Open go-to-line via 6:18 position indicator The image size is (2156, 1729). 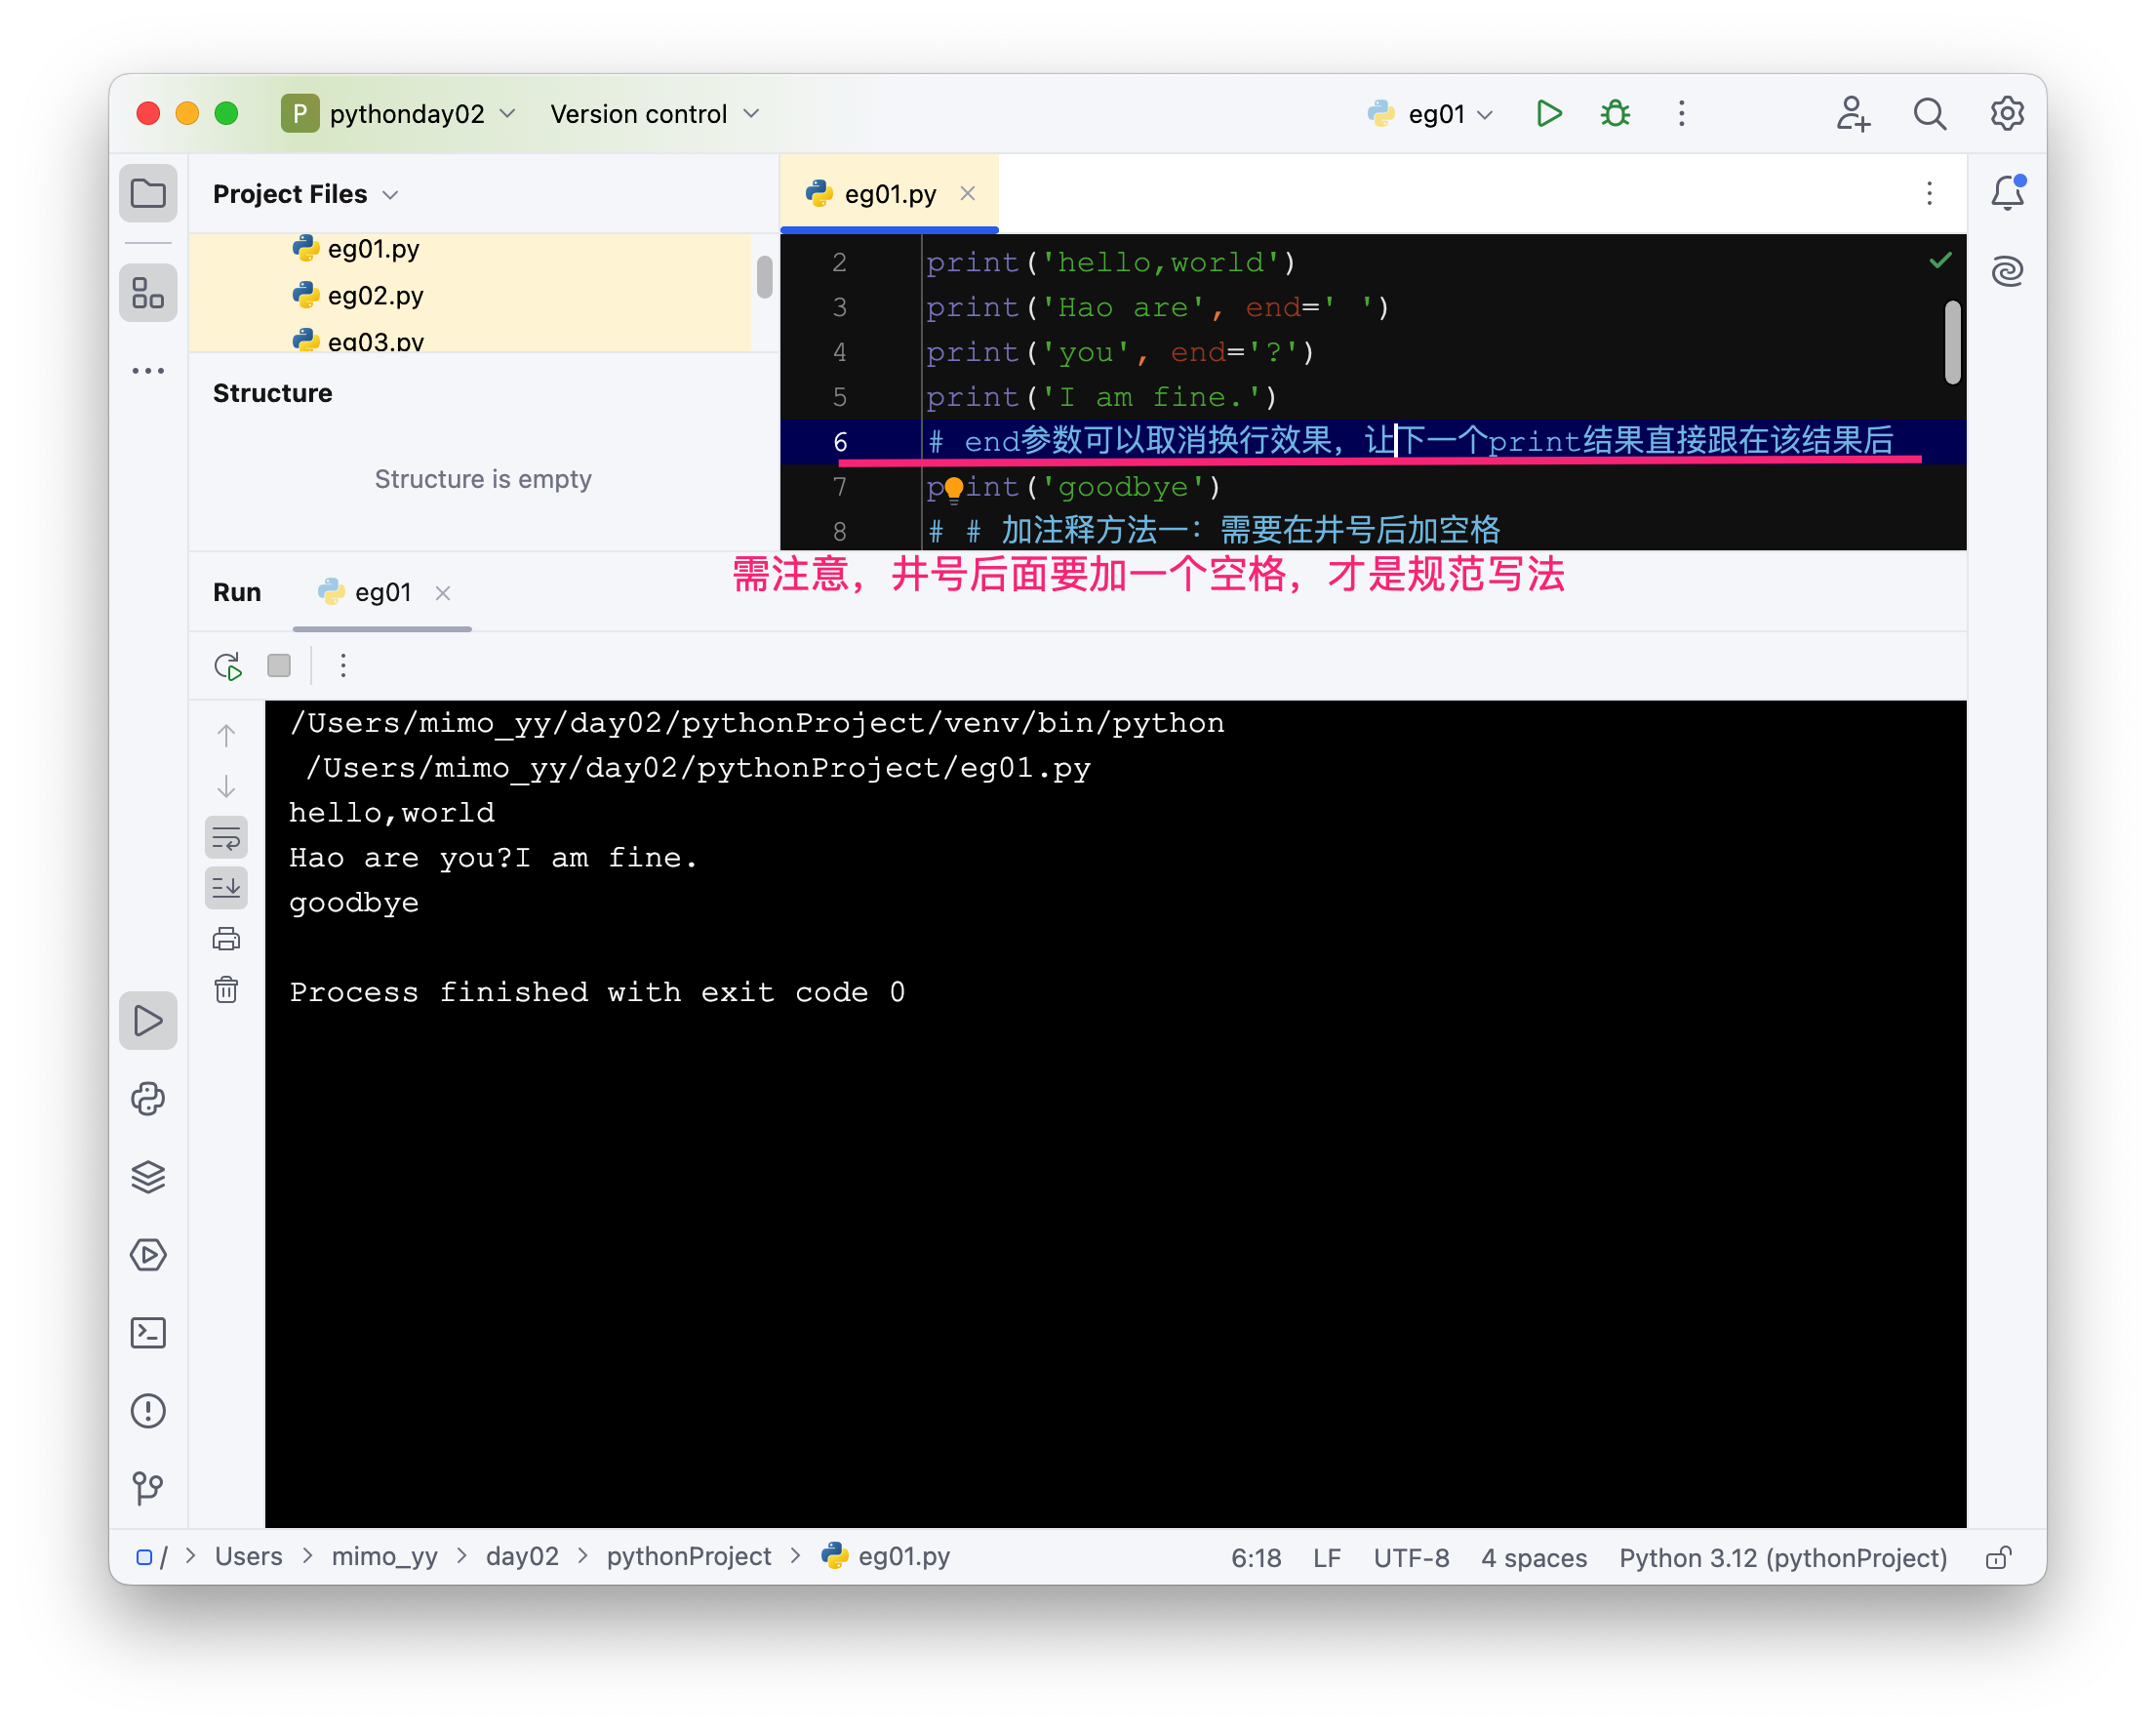point(1255,1558)
